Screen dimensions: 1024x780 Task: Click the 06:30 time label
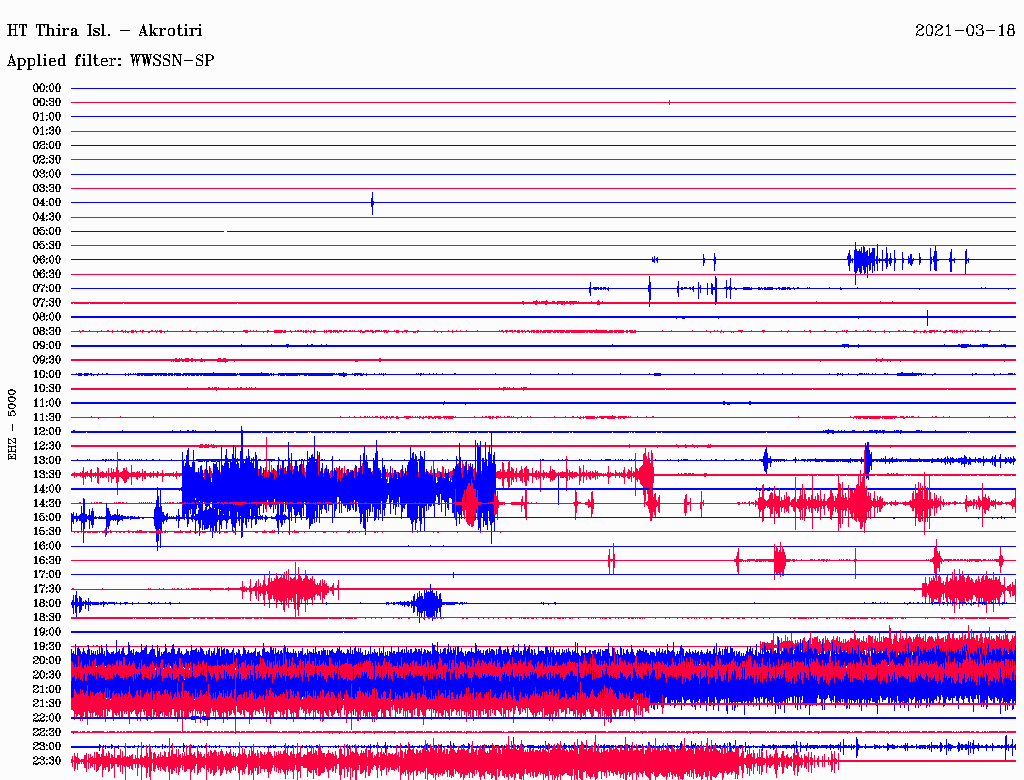click(47, 274)
